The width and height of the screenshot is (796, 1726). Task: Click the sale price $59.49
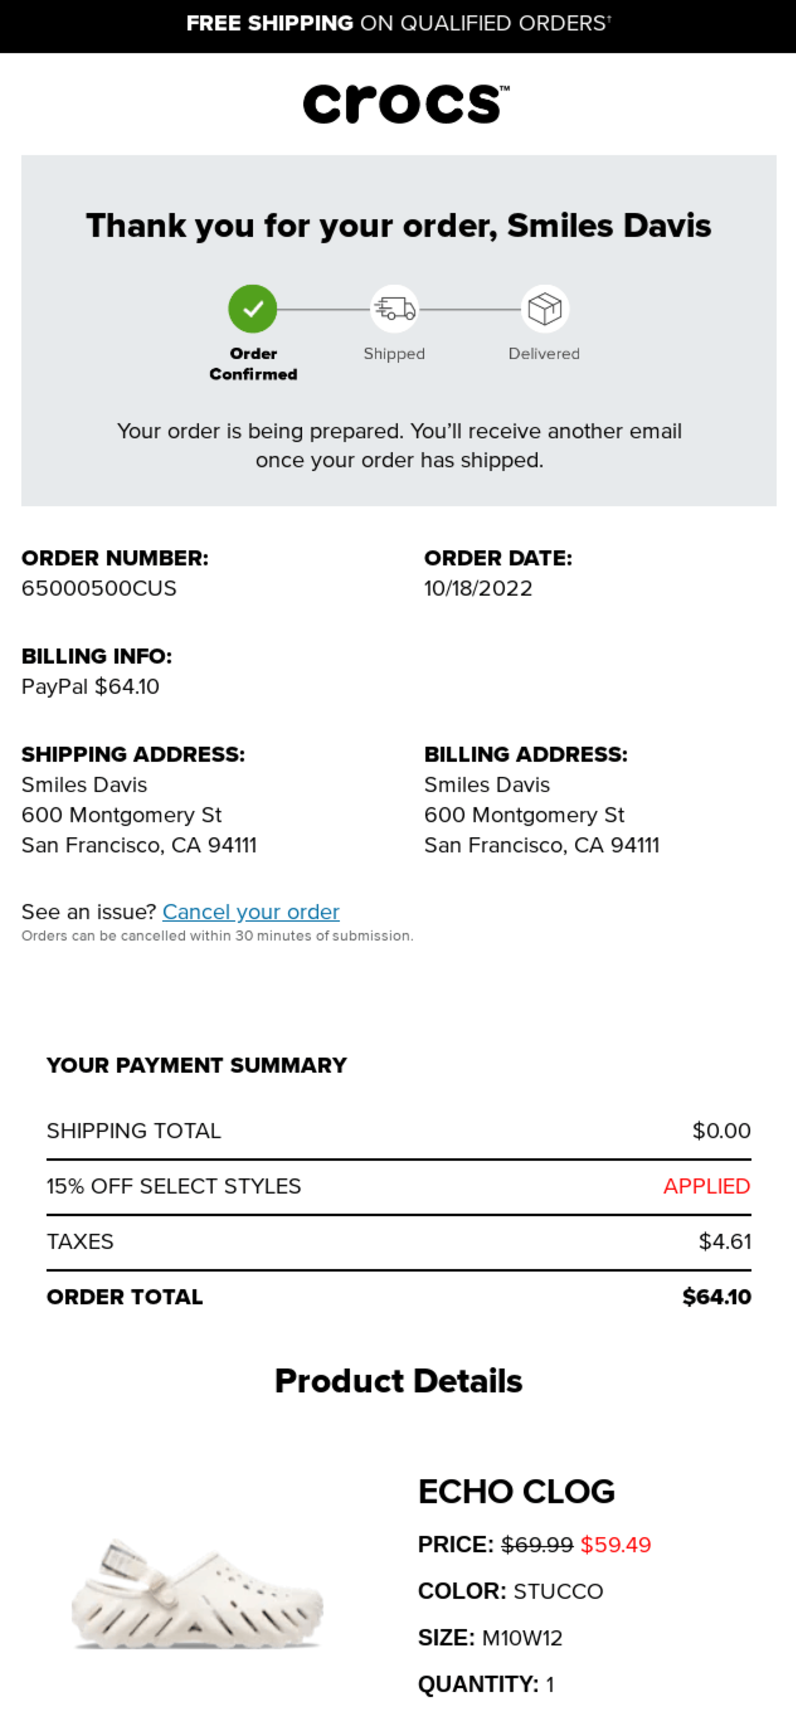(615, 1545)
